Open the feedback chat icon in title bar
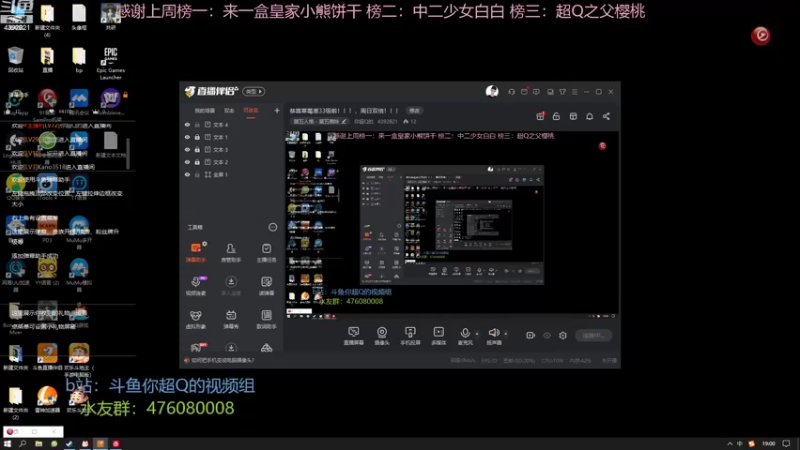 click(x=536, y=92)
